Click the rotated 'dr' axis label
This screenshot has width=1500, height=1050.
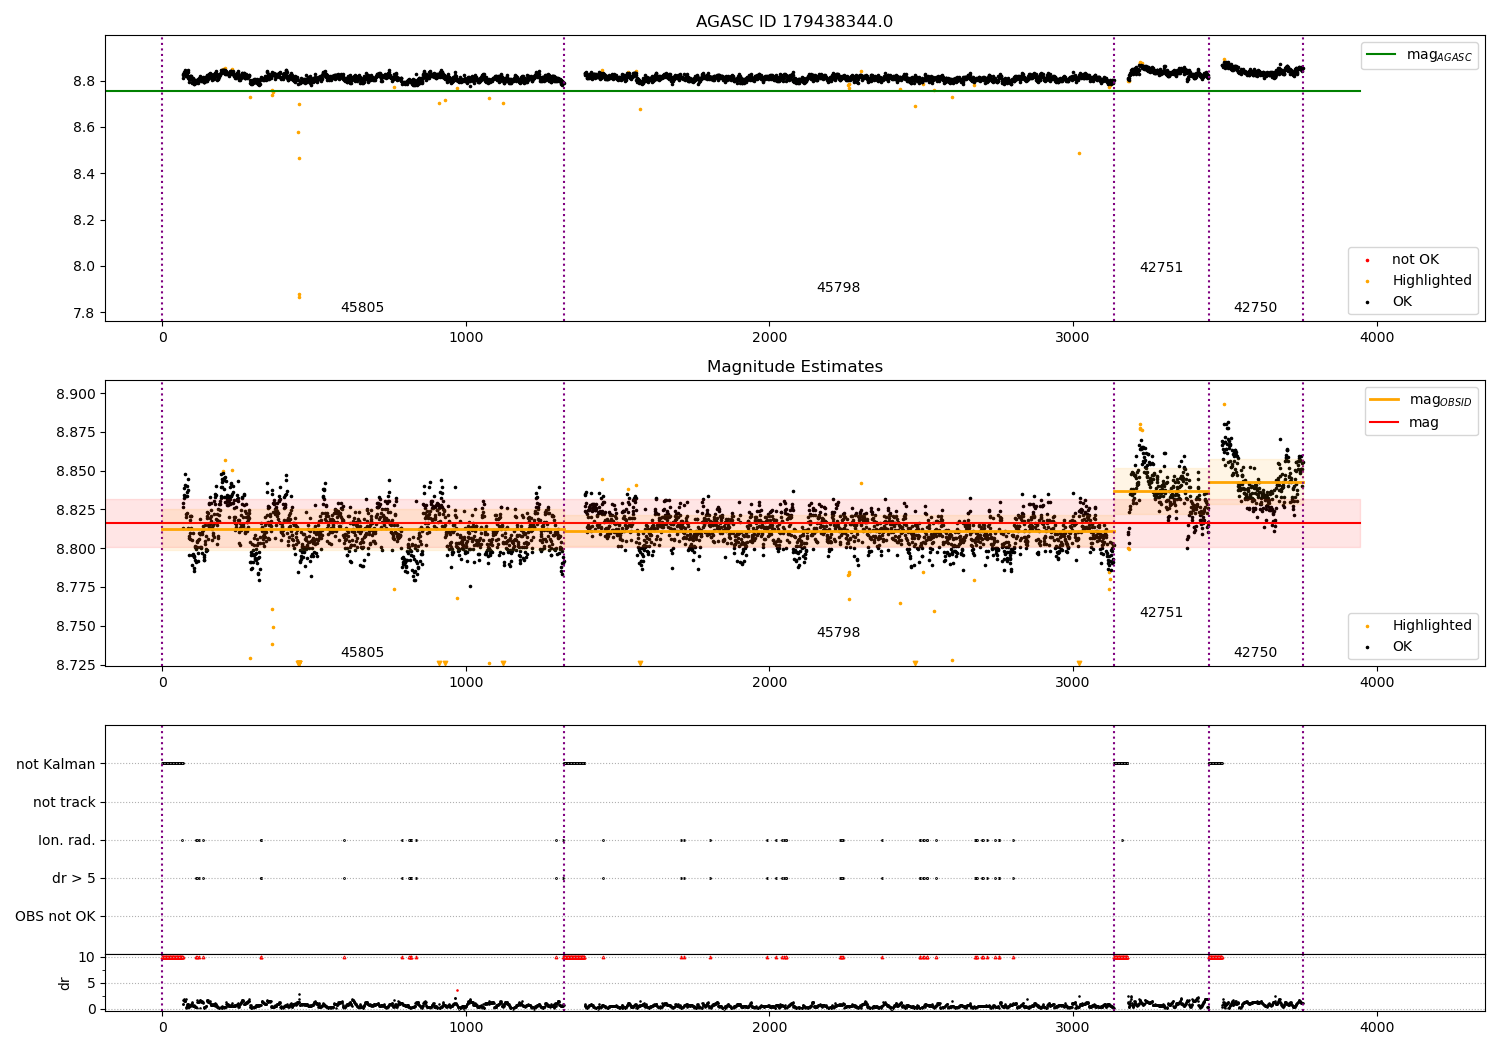tap(65, 983)
